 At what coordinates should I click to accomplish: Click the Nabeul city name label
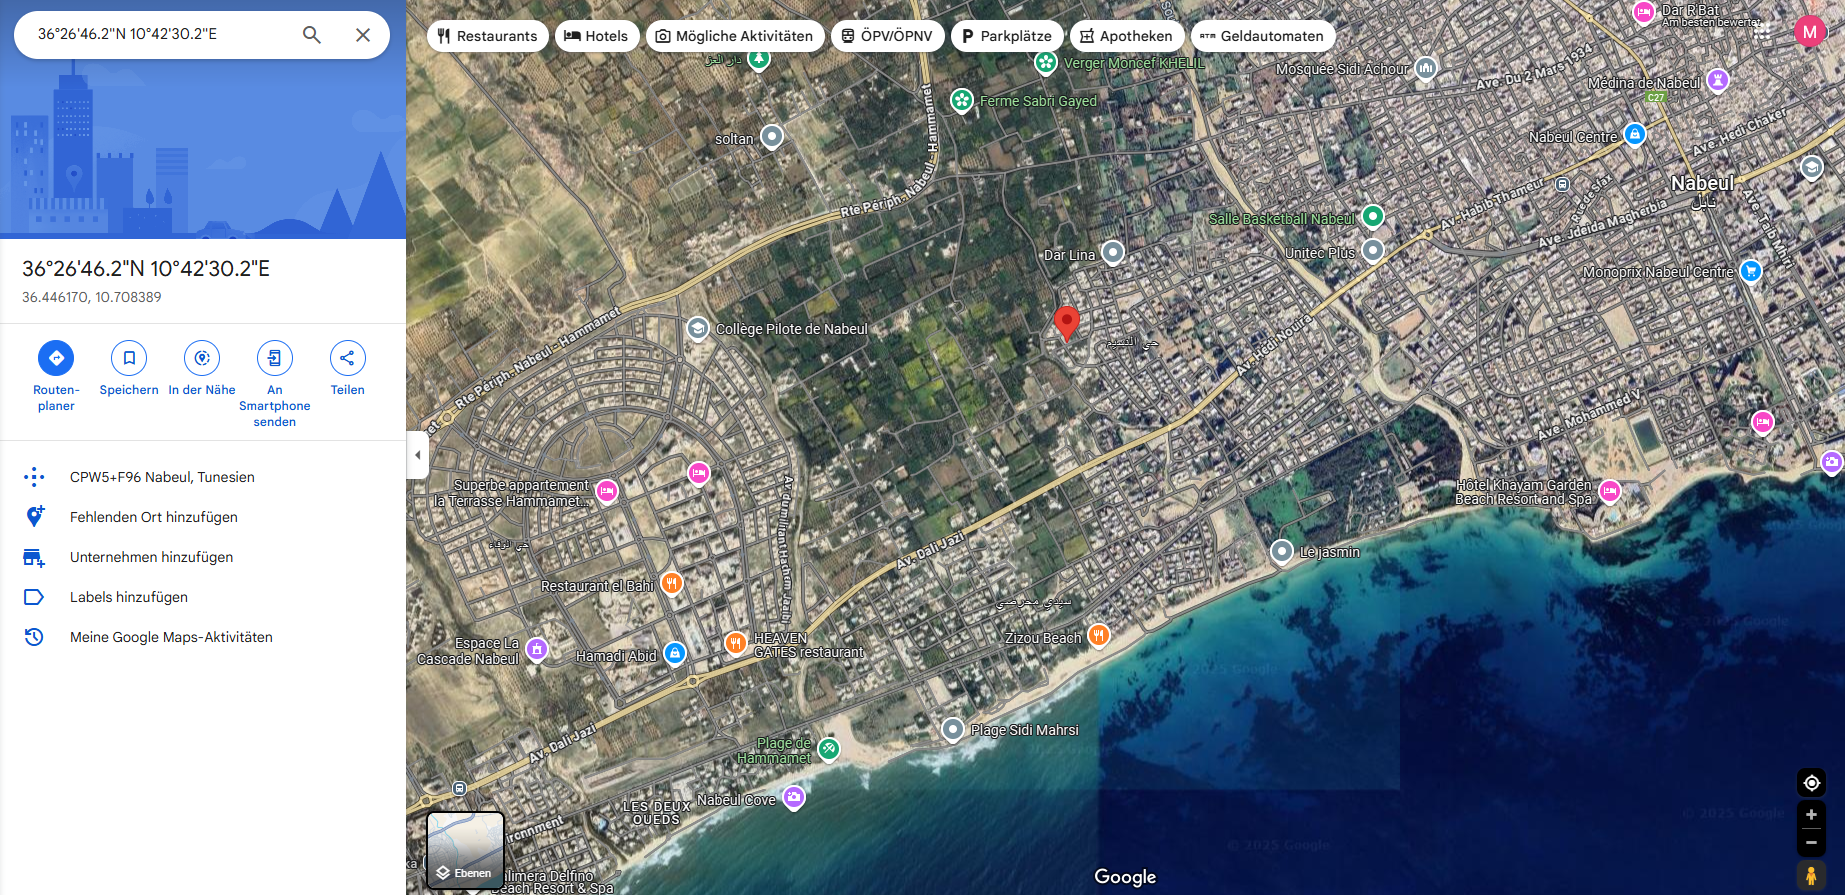pyautogui.click(x=1702, y=183)
